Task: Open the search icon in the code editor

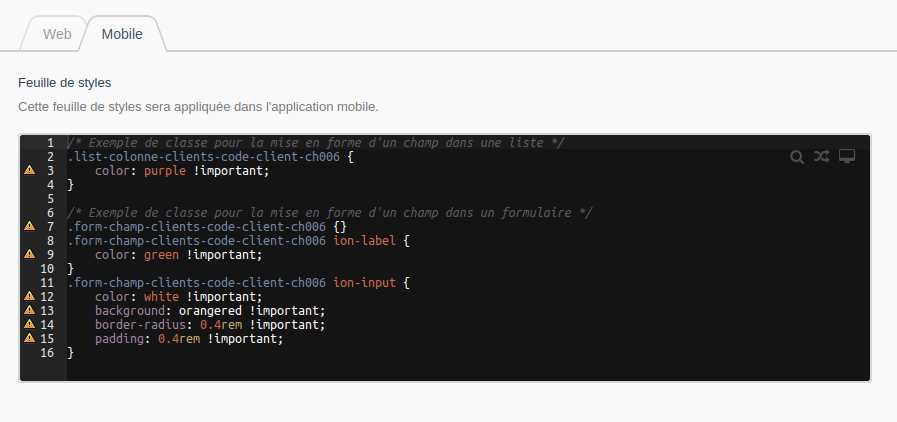Action: click(797, 156)
